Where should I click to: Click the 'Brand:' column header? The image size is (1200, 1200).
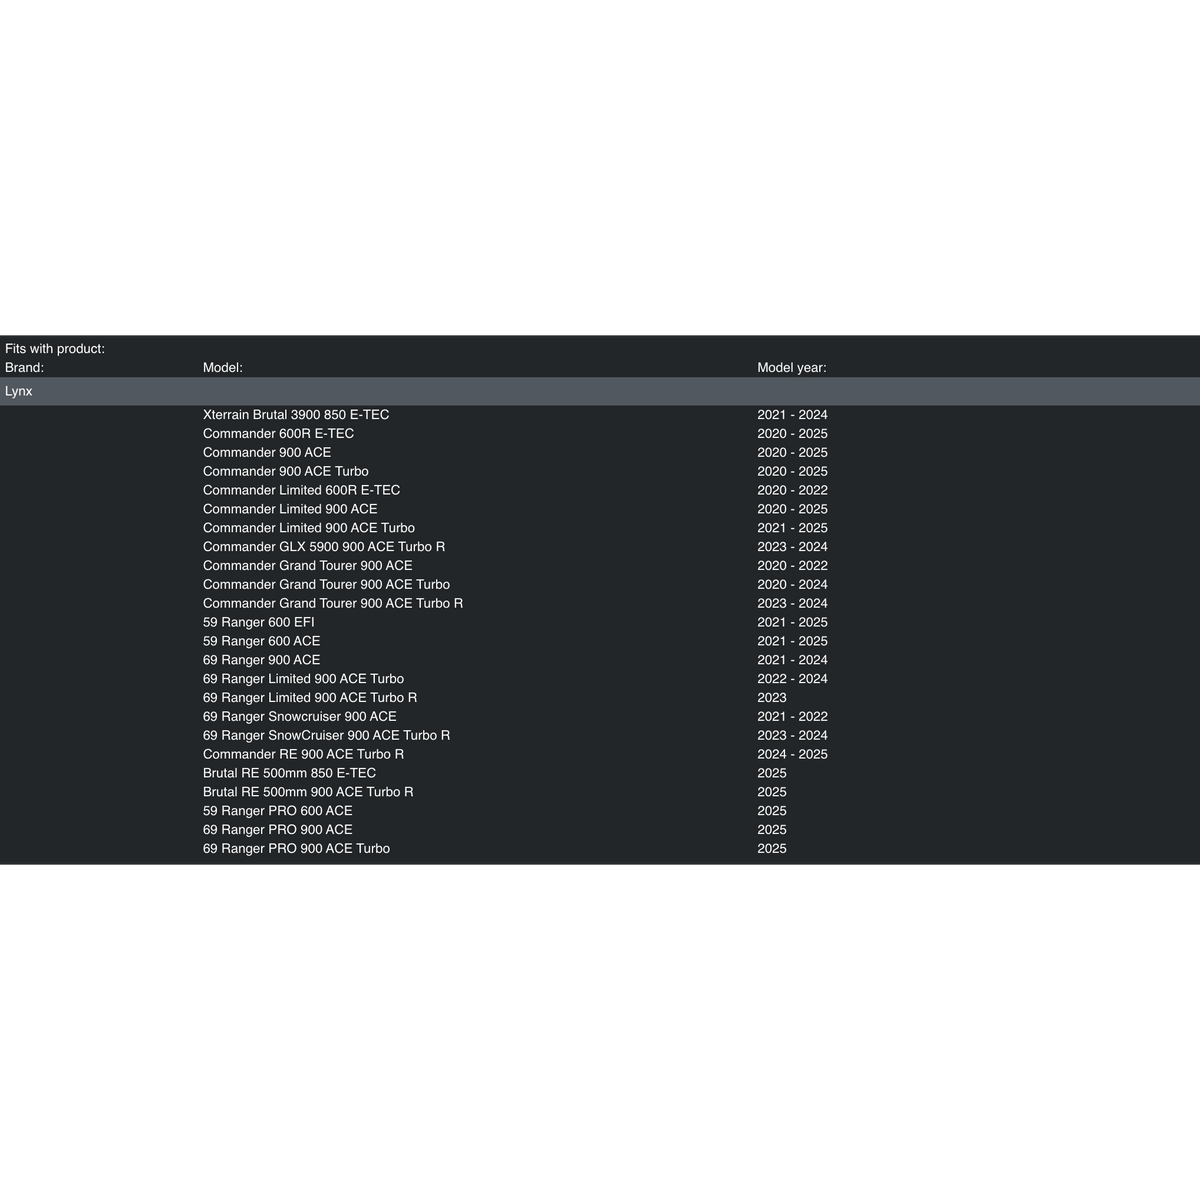pyautogui.click(x=24, y=368)
